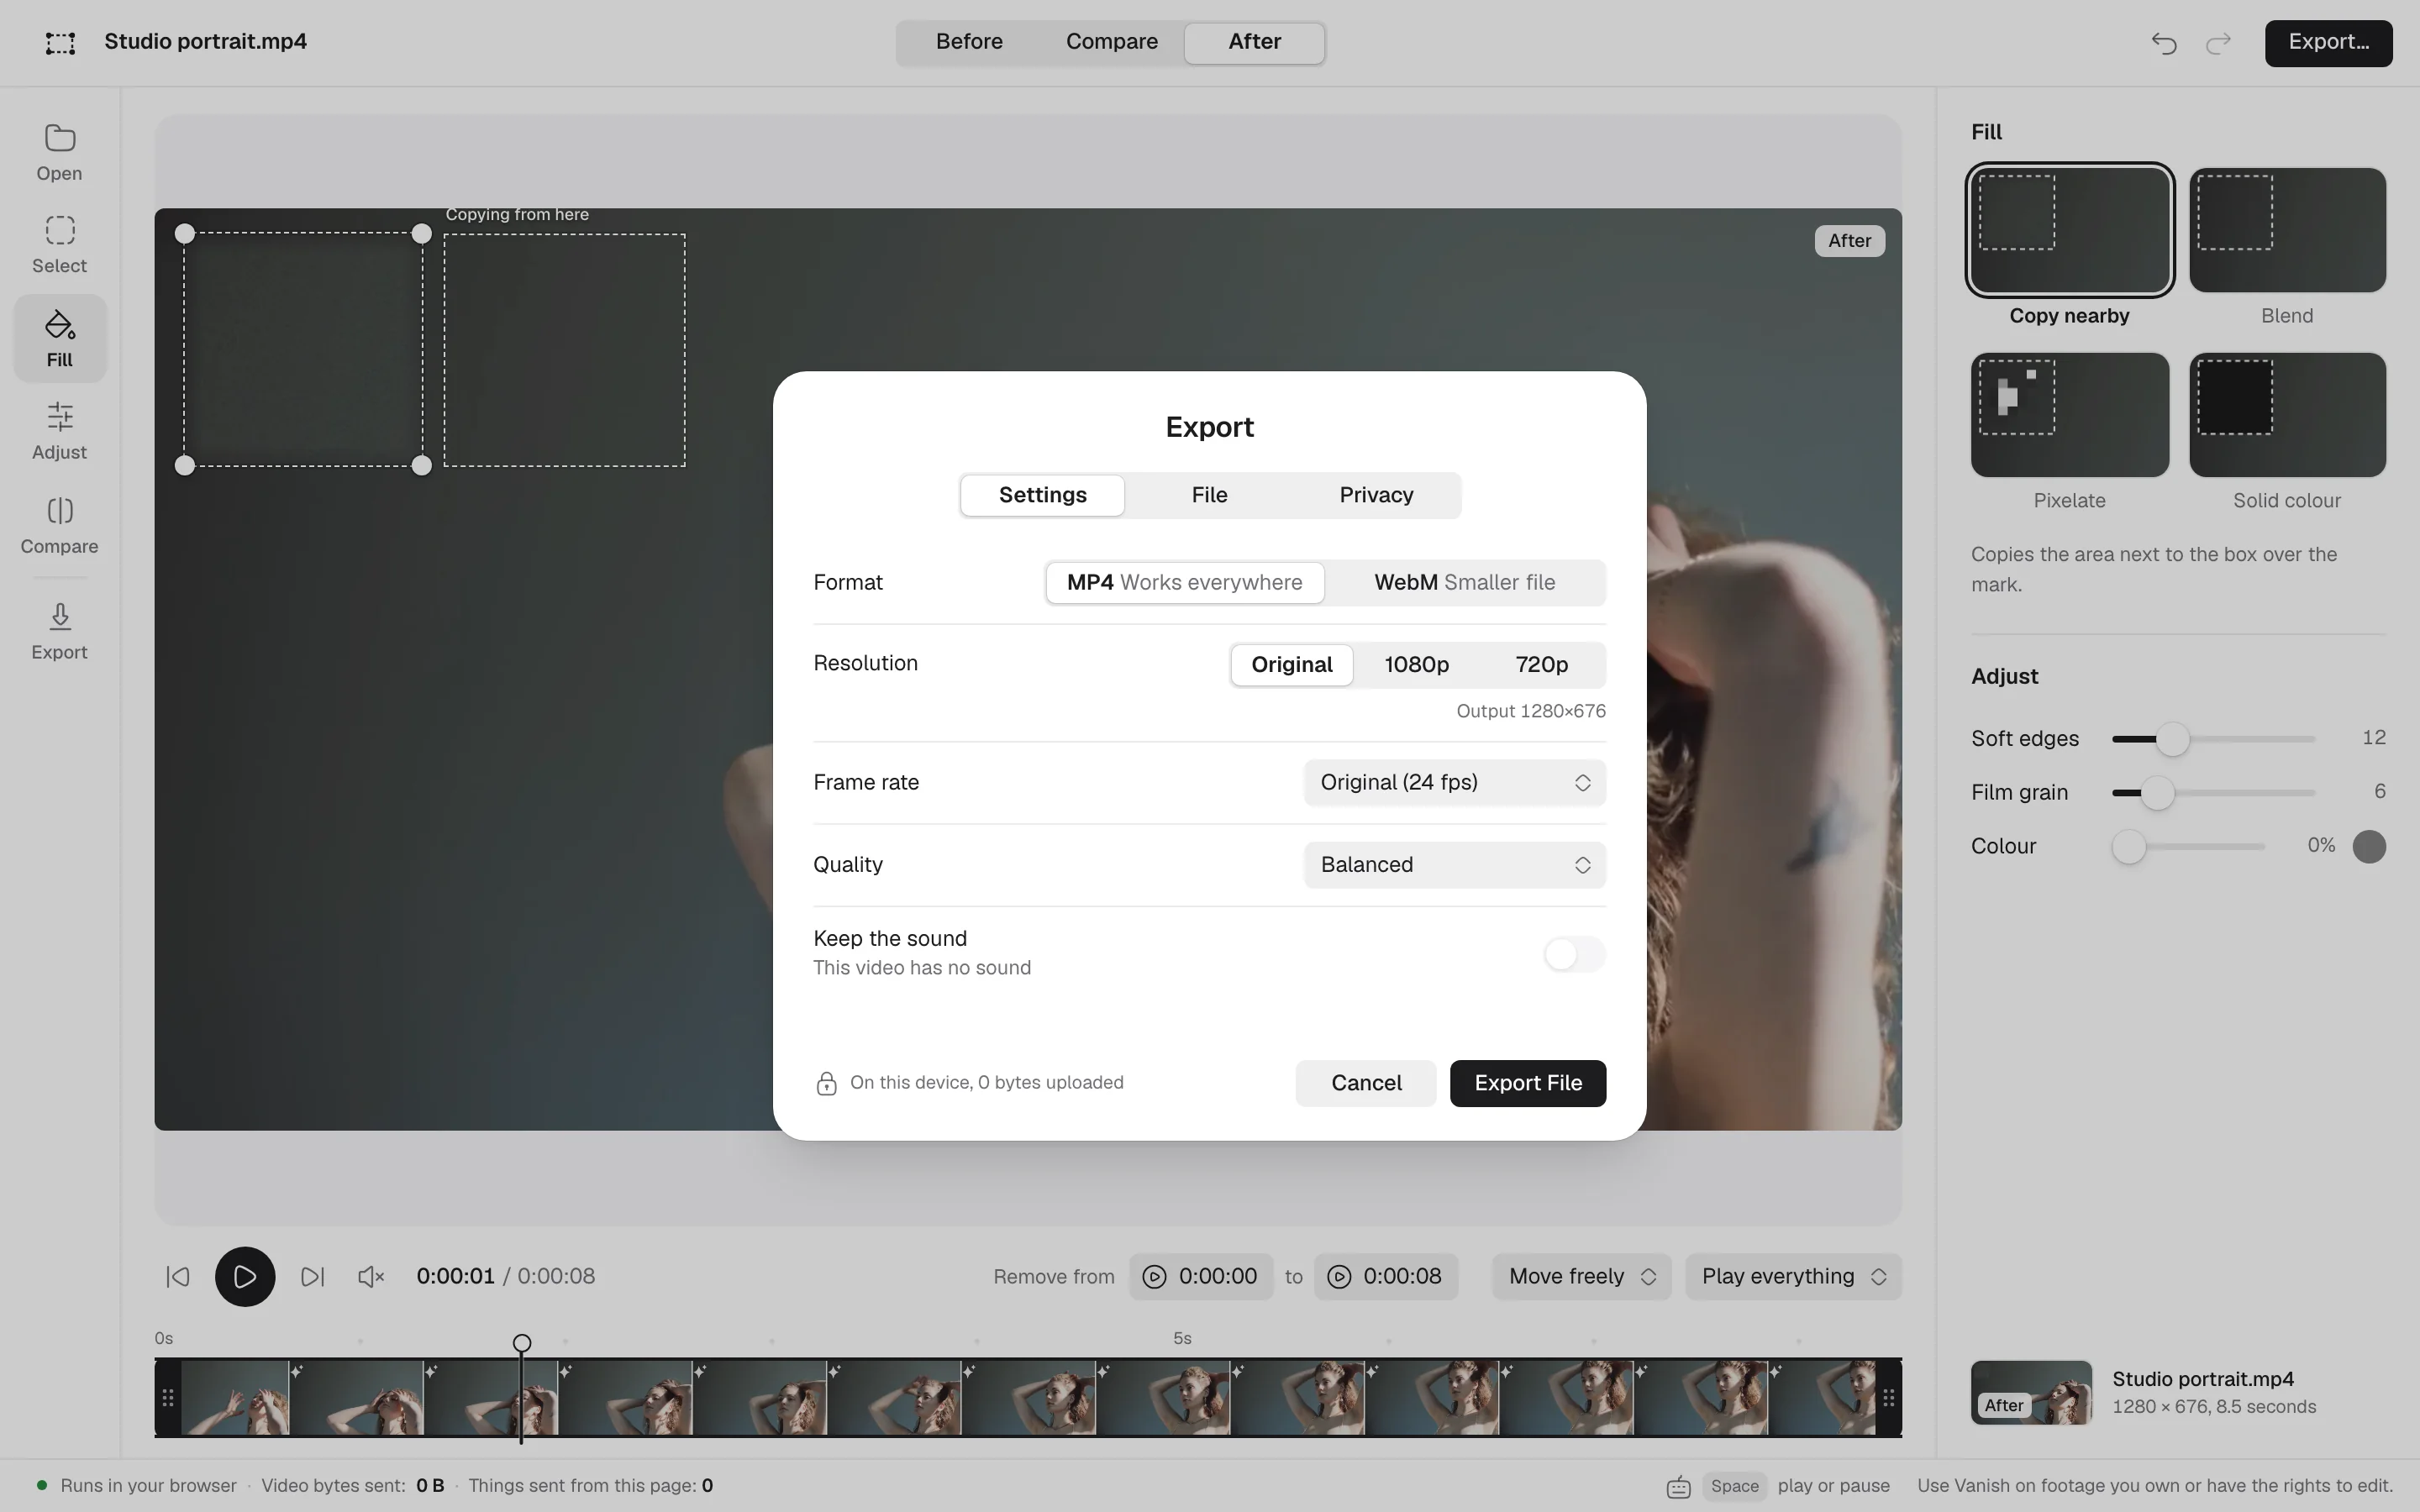Open the Colour swatch circle
2420x1512 pixels.
pyautogui.click(x=2369, y=846)
